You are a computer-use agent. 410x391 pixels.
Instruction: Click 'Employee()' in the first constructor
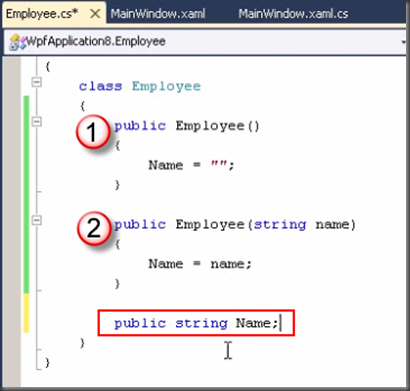[217, 126]
